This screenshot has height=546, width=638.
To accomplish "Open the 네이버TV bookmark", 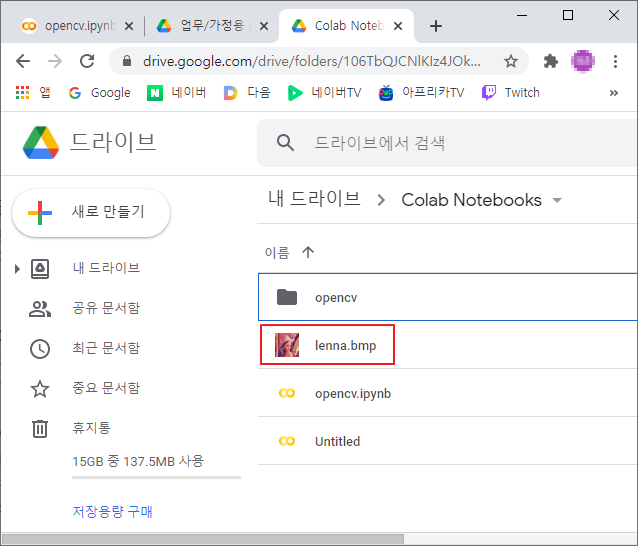I will tap(324, 93).
